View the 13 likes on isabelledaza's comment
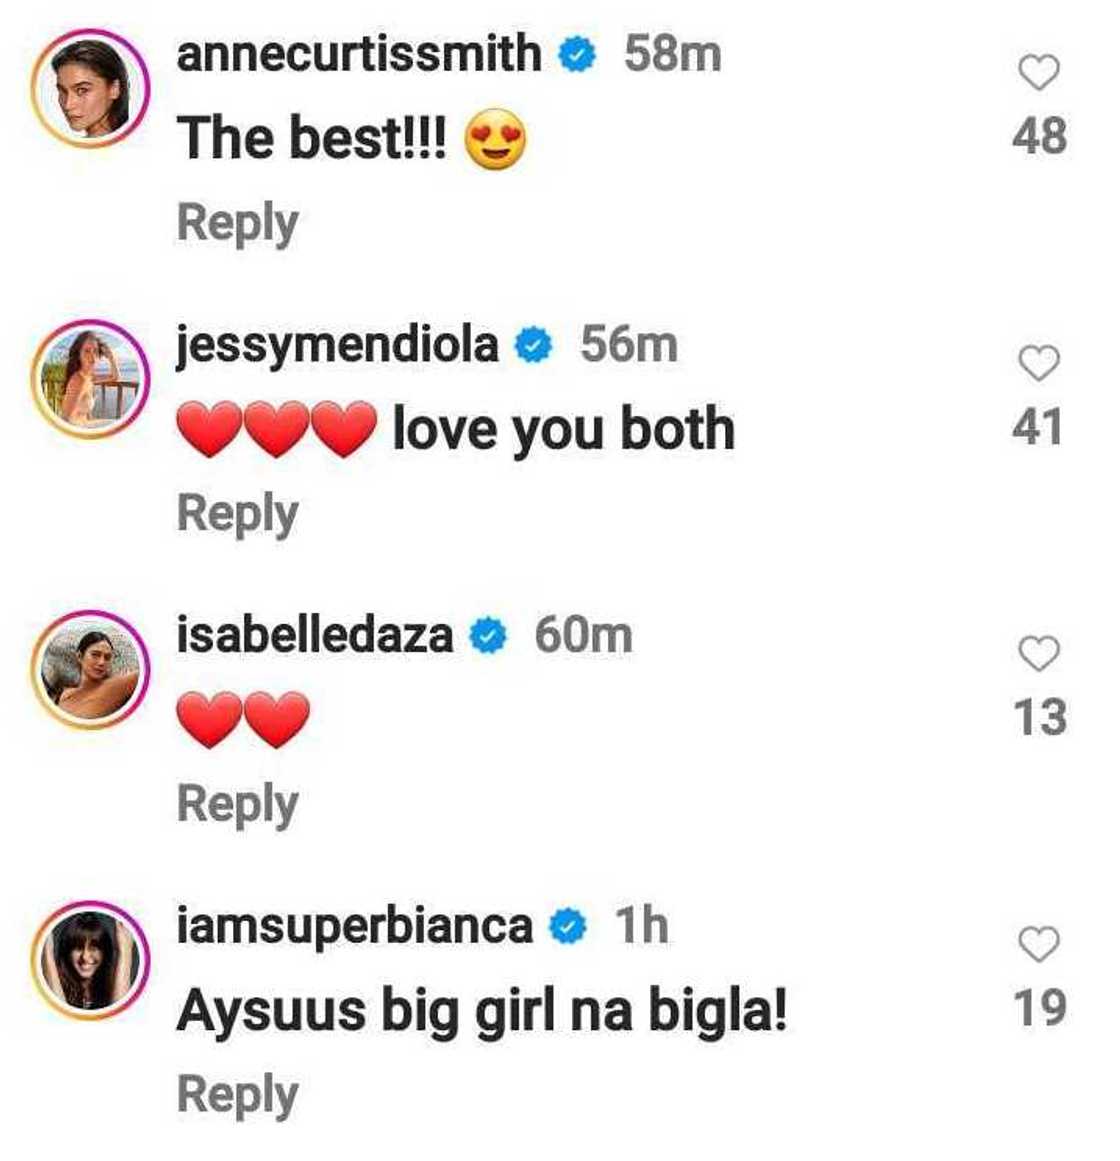This screenshot has height=1161, width=1120. point(1044,715)
